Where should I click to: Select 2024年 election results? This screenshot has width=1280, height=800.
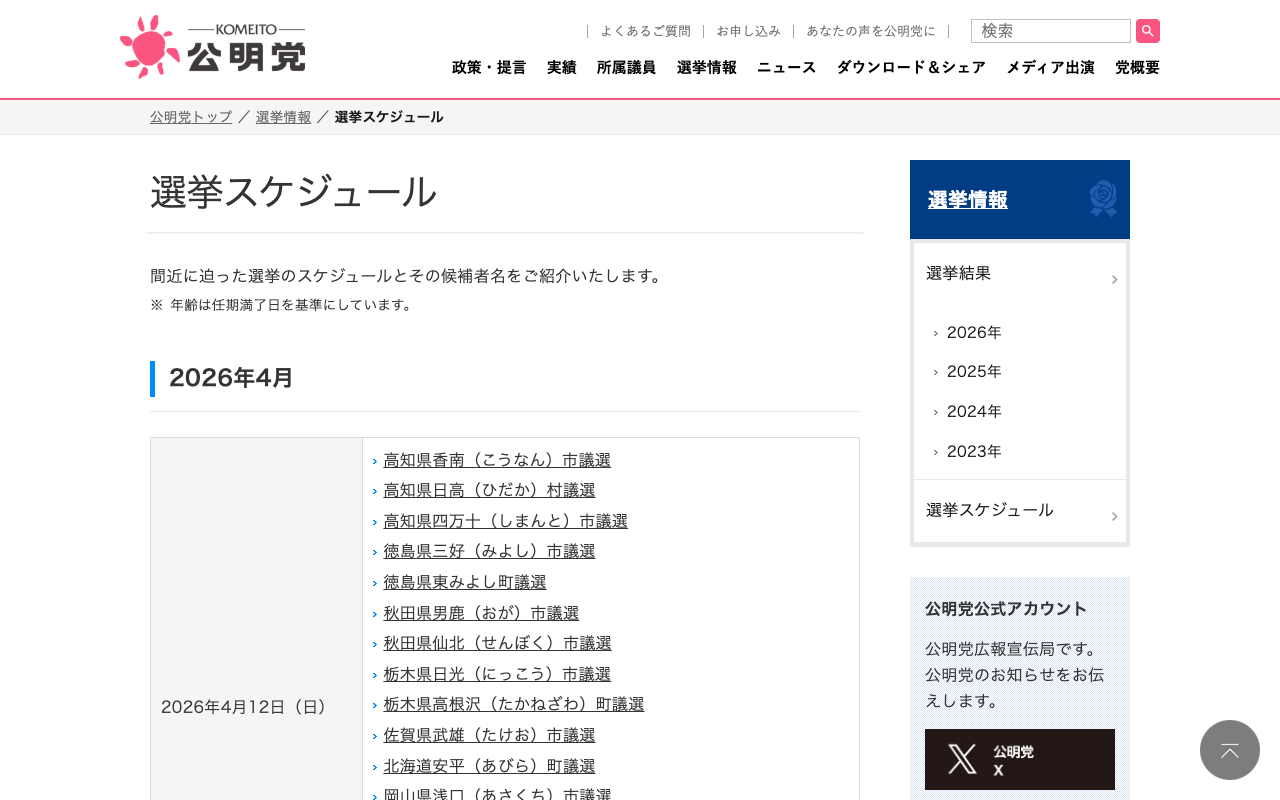point(974,412)
